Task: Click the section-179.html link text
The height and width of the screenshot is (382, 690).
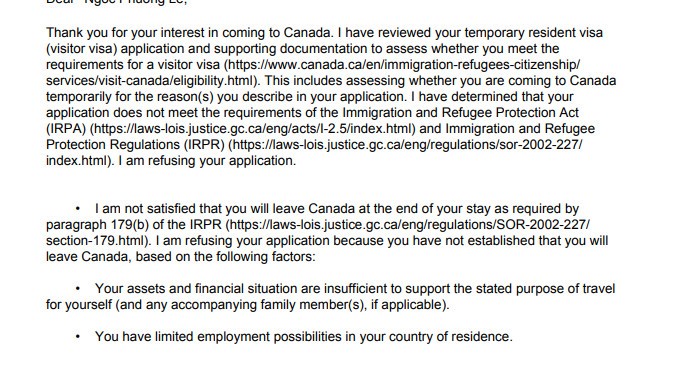Action: 95,241
